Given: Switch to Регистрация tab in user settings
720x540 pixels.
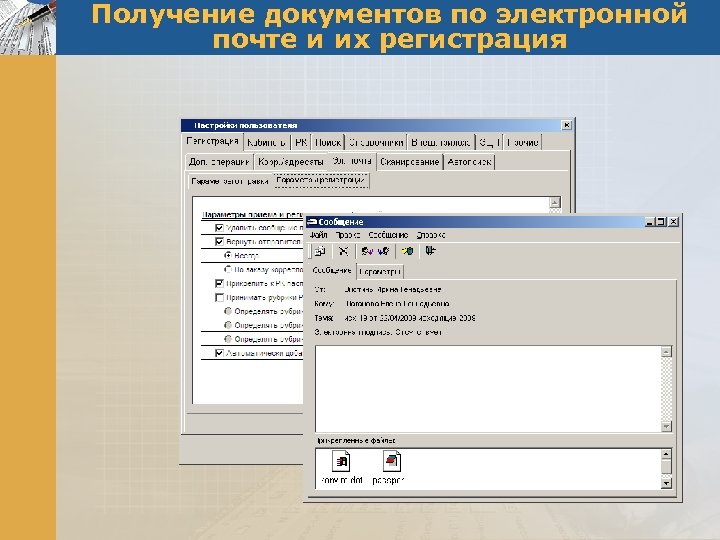Looking at the screenshot, I should coord(213,141).
